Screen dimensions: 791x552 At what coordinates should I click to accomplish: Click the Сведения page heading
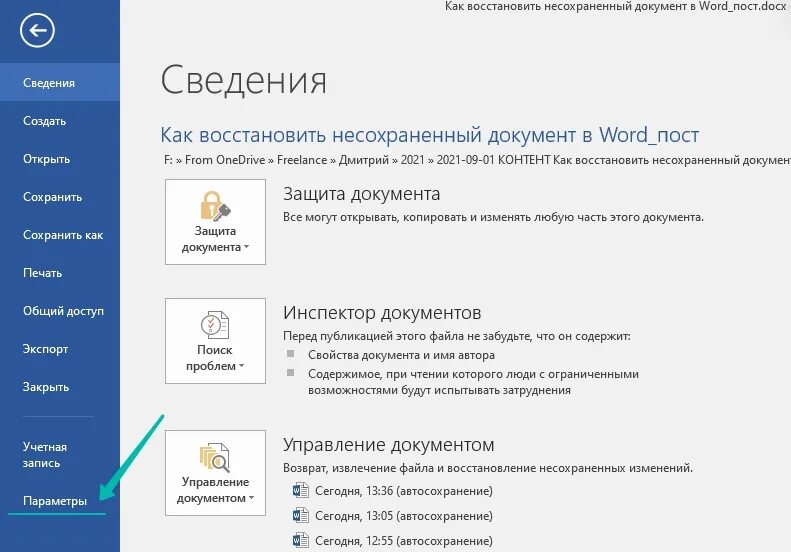[244, 80]
